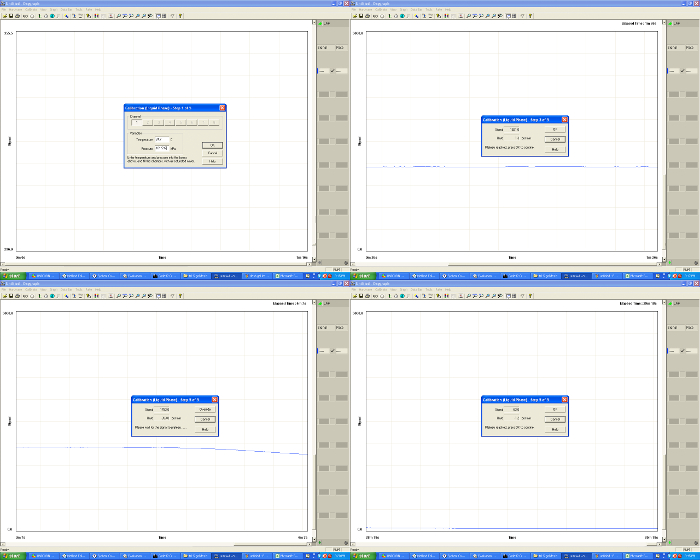
Task: Toggle the channel checkbox in bottom-left side panel
Action: [x=333, y=351]
